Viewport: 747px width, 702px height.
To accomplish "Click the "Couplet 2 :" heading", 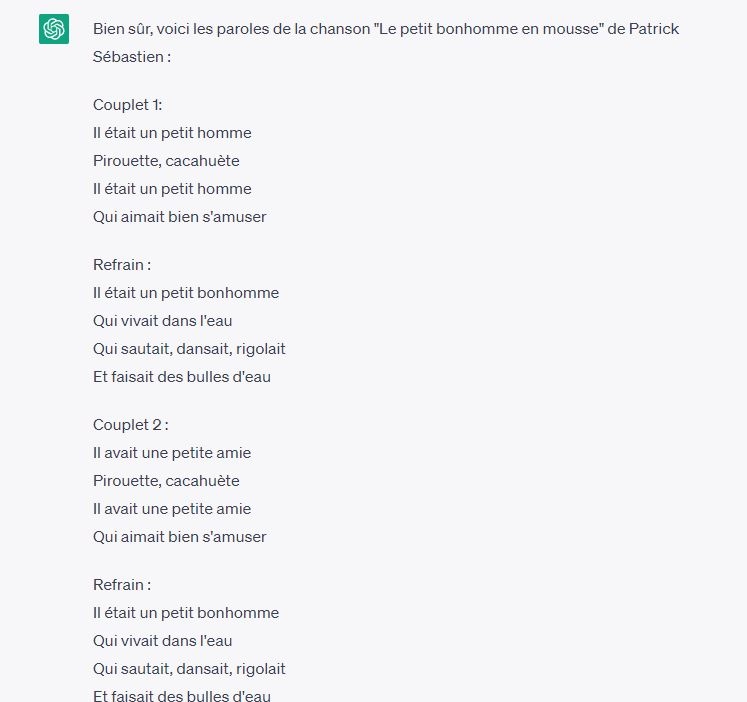I will pos(131,425).
